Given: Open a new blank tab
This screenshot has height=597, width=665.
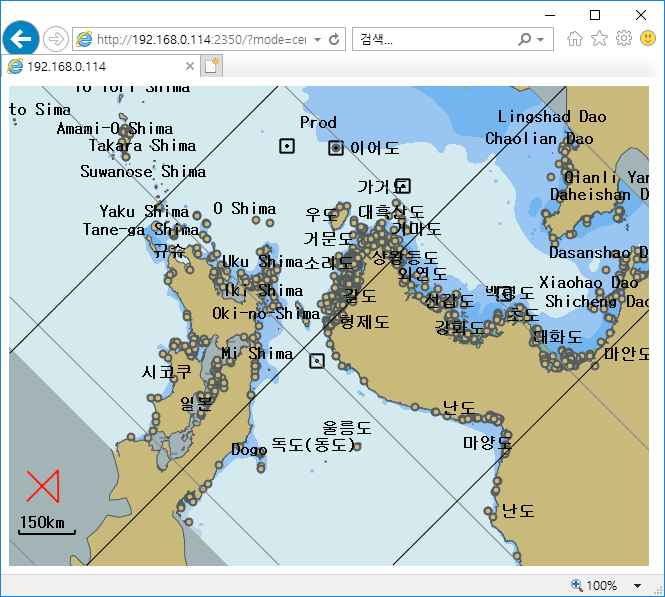Looking at the screenshot, I should 212,66.
